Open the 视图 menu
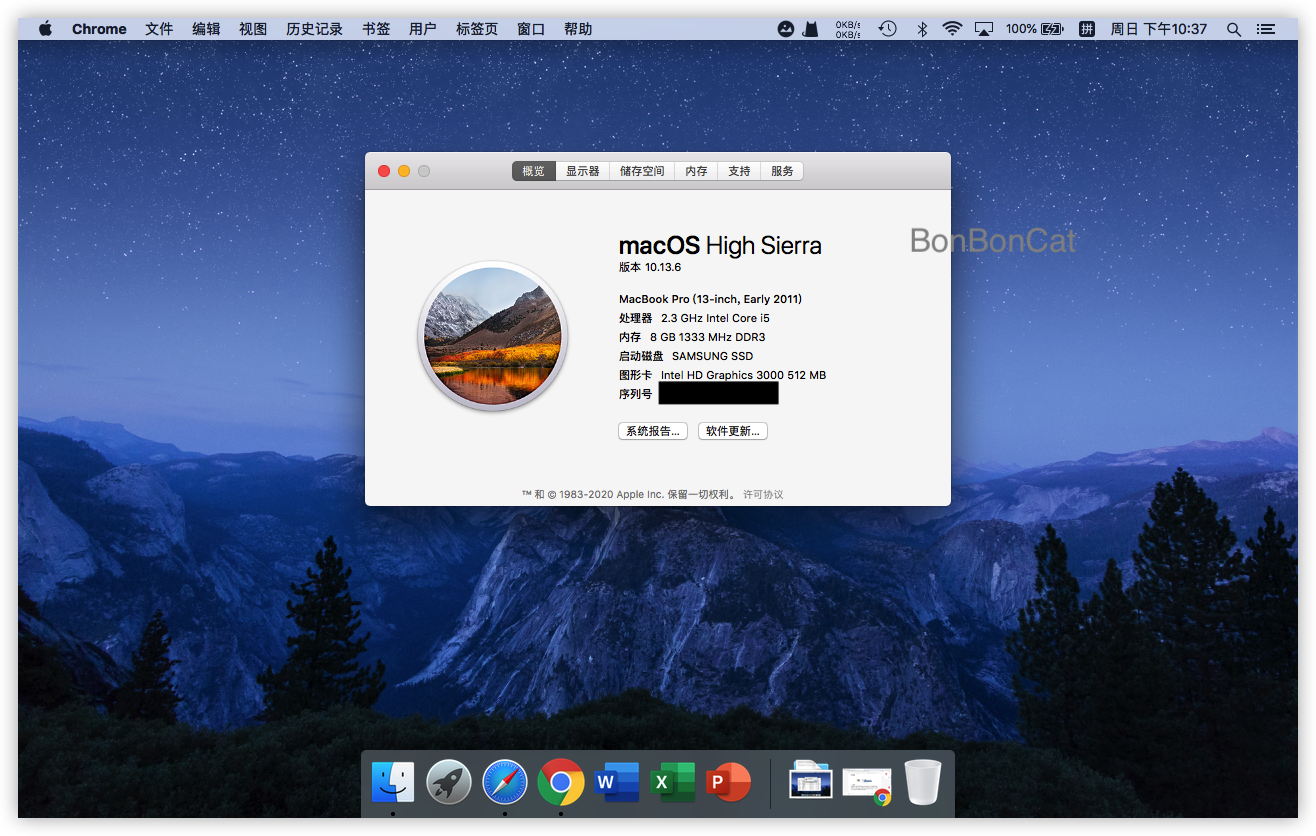Image resolution: width=1316 pixels, height=836 pixels. 253,29
